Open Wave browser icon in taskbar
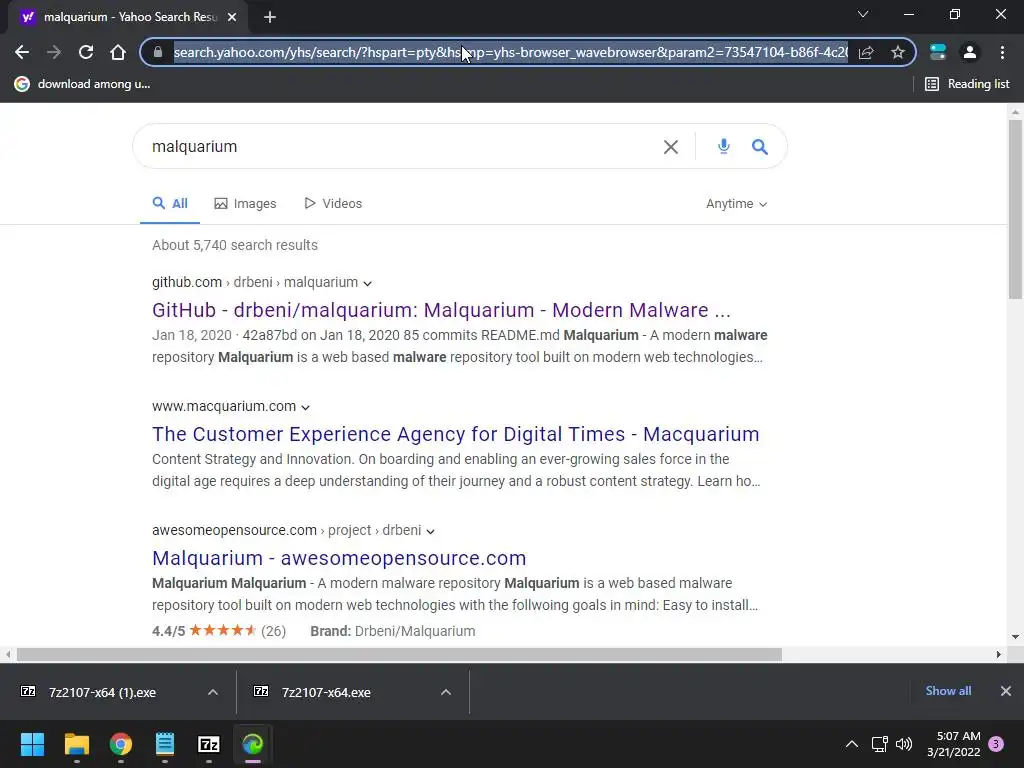The image size is (1024, 768). 253,744
